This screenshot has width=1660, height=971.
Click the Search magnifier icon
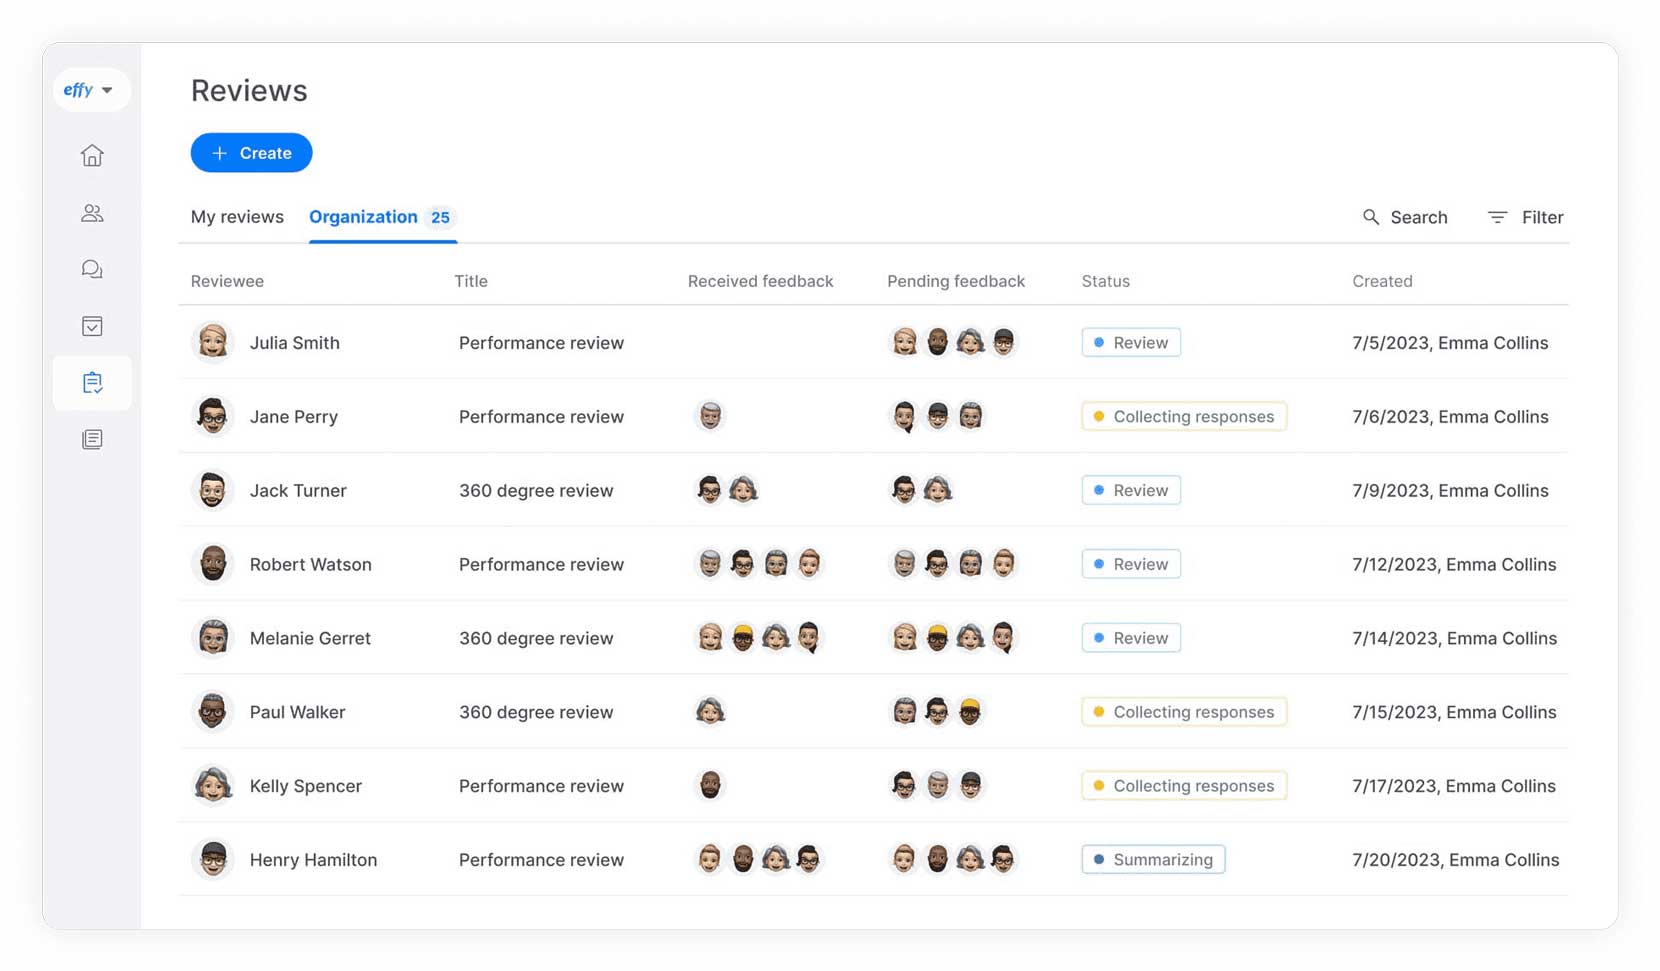point(1371,217)
